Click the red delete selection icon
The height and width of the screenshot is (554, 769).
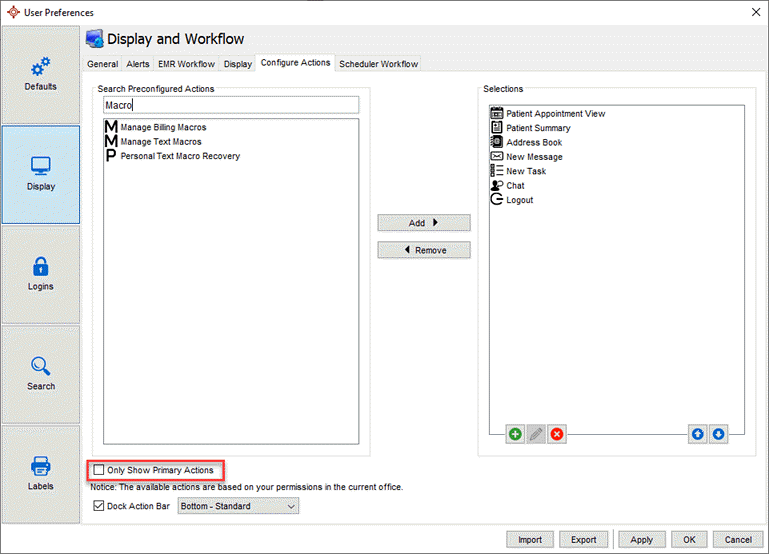click(x=557, y=434)
